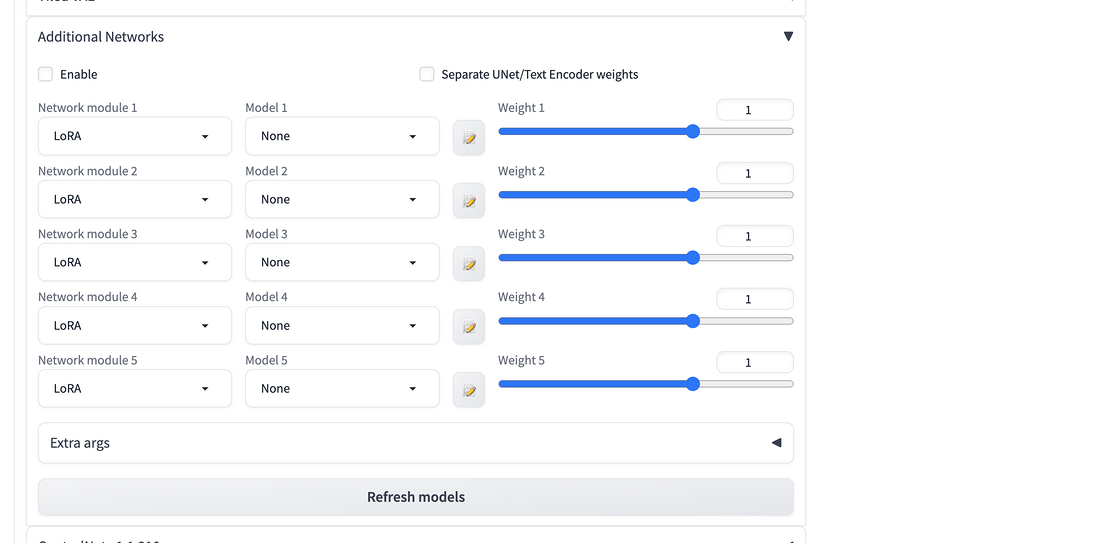Viewport: 1098px width, 543px height.
Task: Click the Weight 3 slider track
Action: (600, 258)
